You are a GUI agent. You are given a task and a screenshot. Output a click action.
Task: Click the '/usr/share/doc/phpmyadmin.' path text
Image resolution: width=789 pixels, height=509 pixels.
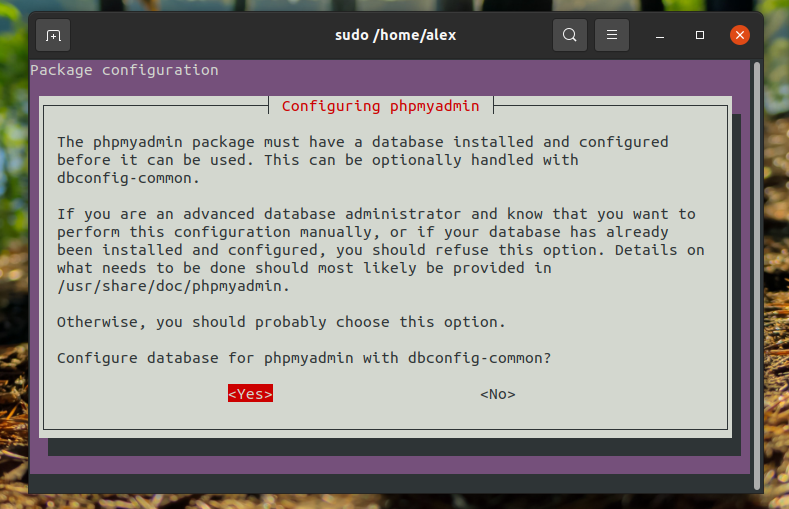173,286
